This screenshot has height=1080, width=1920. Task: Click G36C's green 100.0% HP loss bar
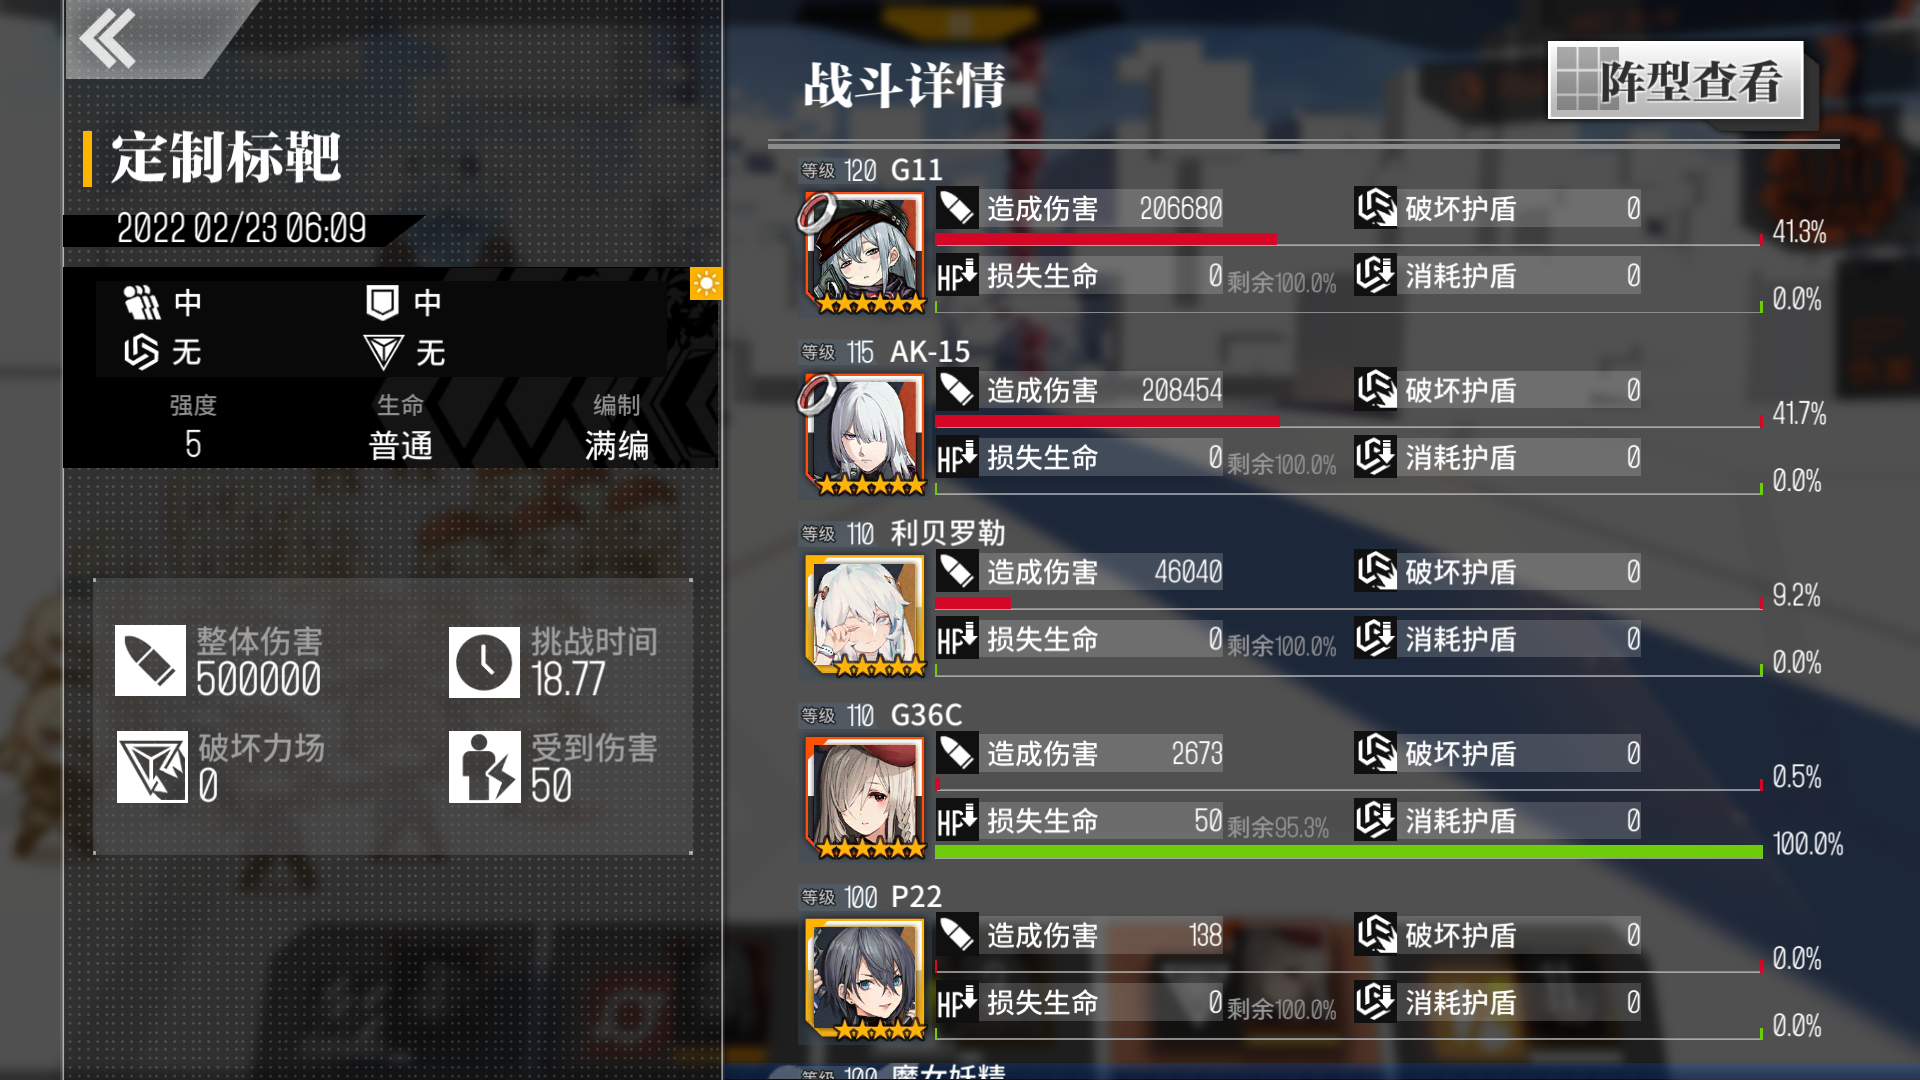tap(1349, 852)
